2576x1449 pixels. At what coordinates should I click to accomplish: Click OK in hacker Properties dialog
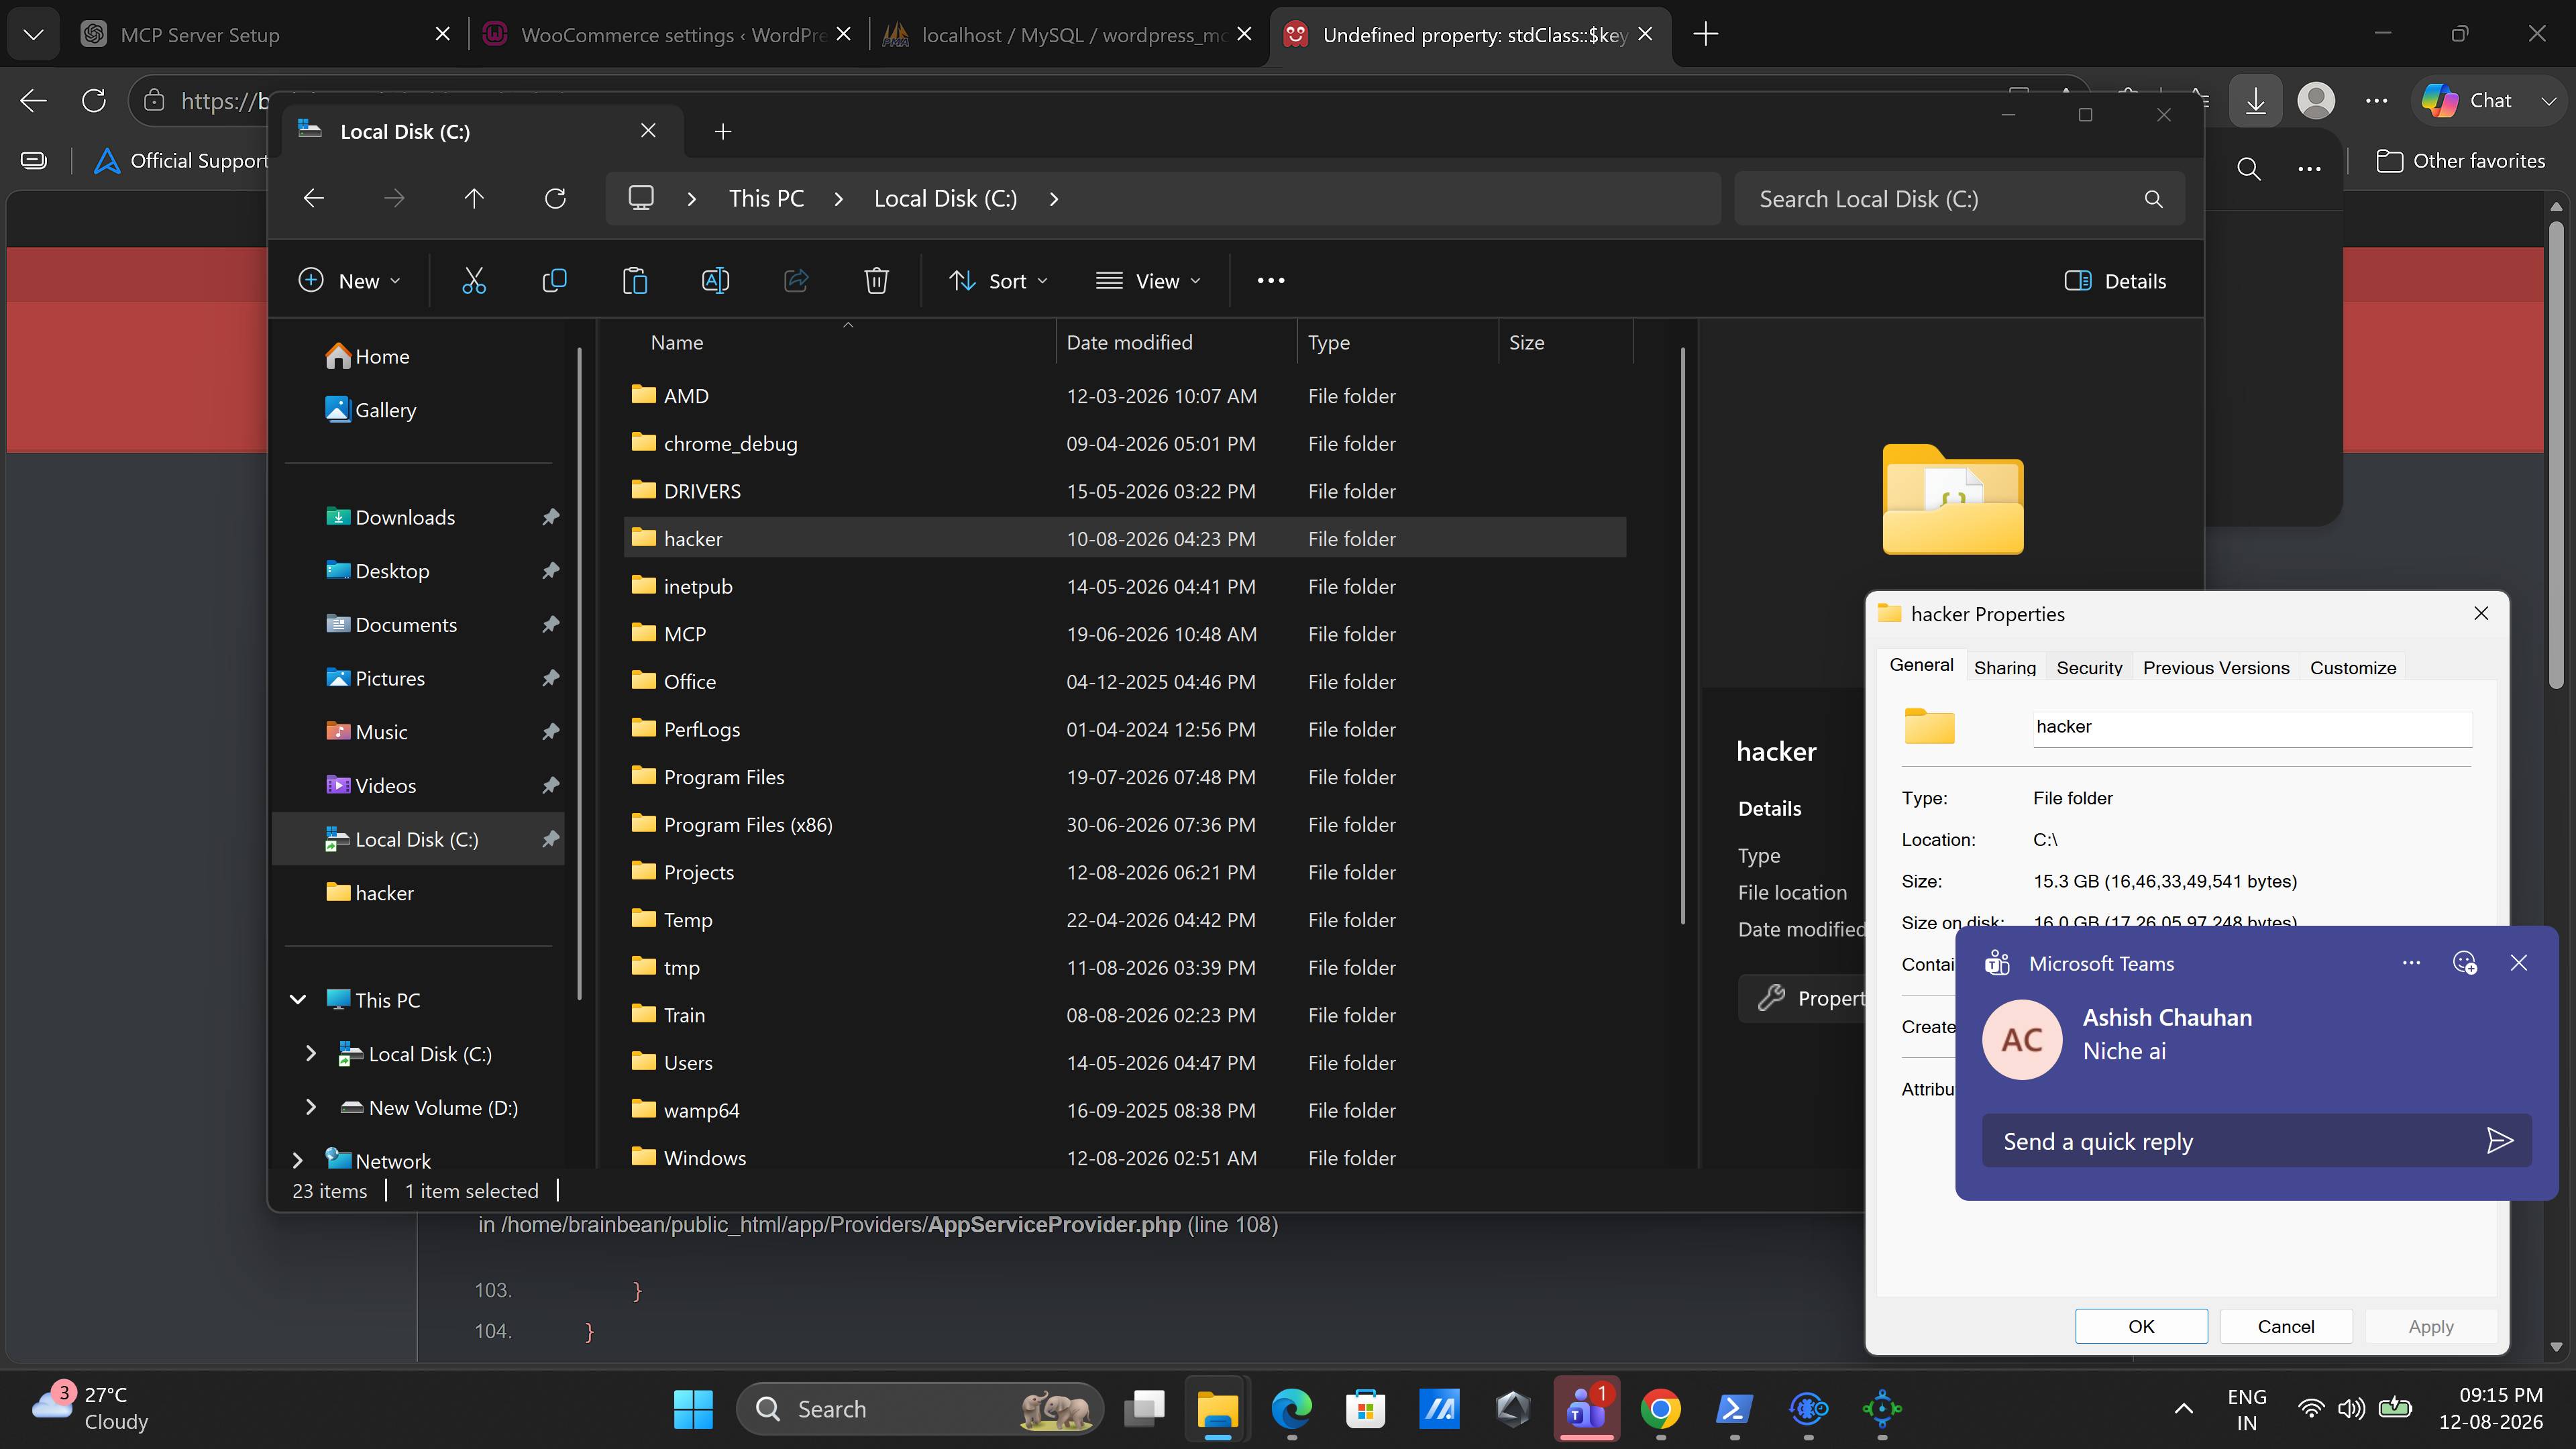2141,1326
